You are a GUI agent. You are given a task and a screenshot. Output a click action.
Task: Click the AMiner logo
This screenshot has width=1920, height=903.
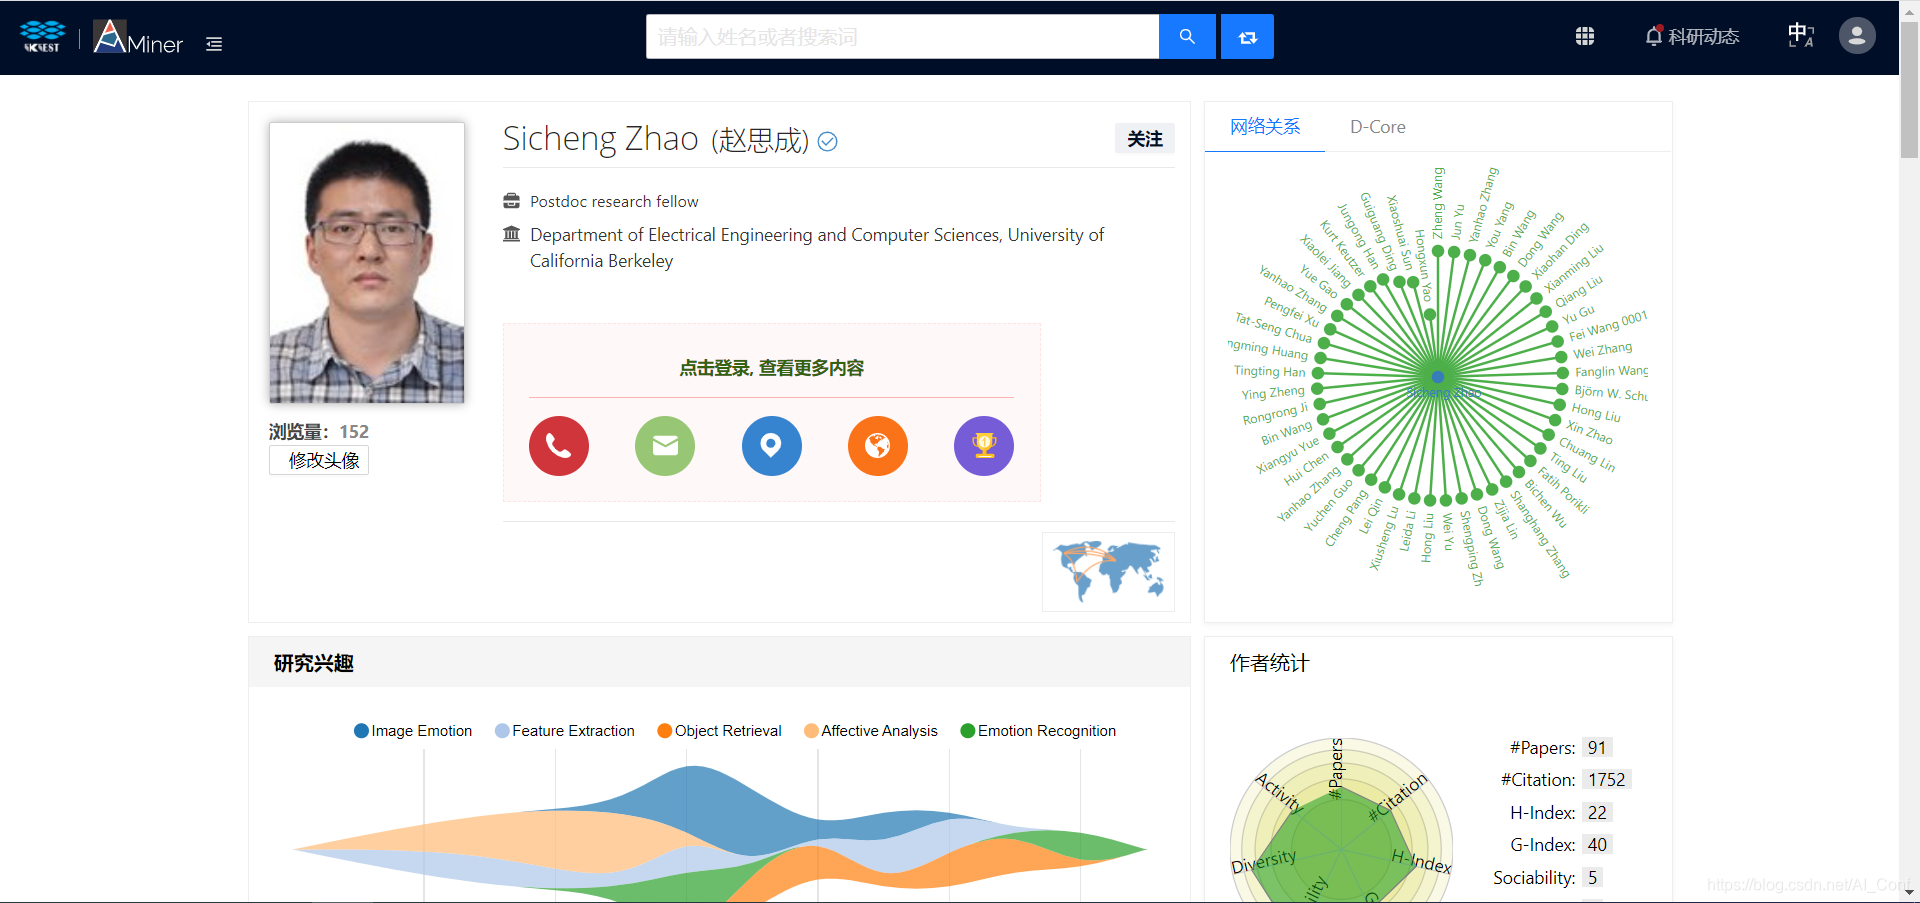tap(138, 37)
